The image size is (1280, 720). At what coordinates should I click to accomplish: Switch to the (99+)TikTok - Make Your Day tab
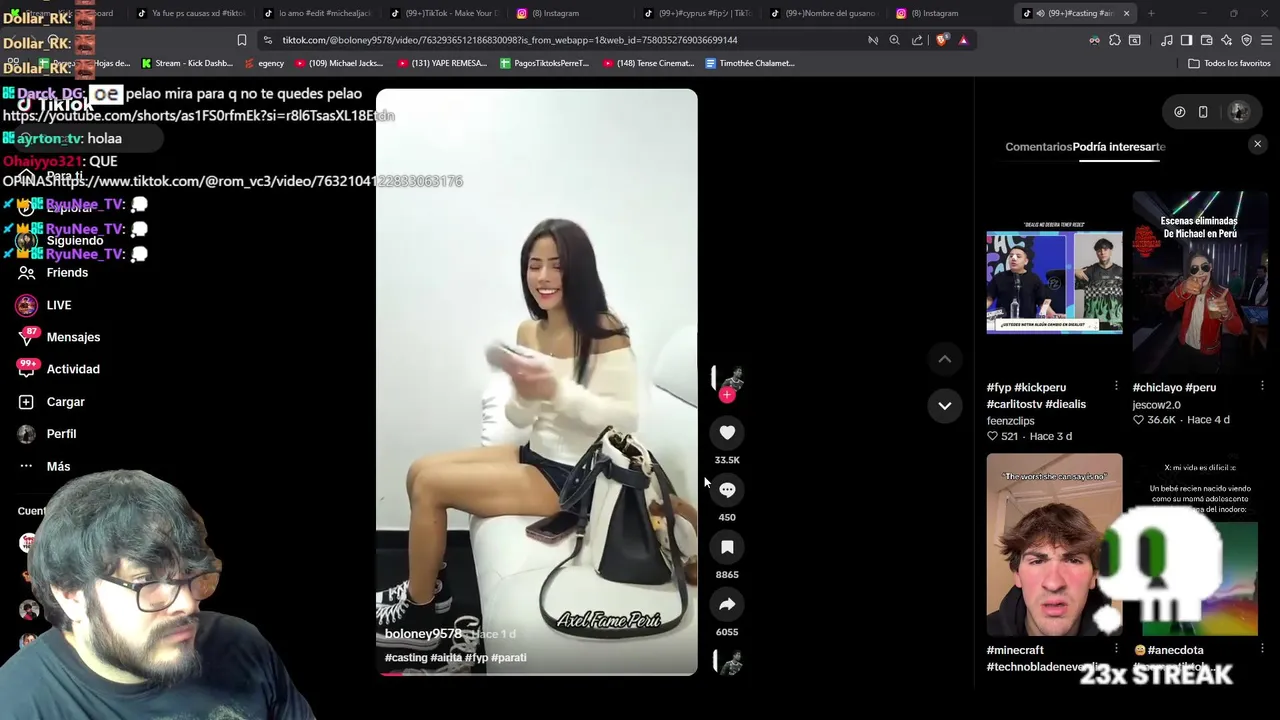pyautogui.click(x=443, y=13)
